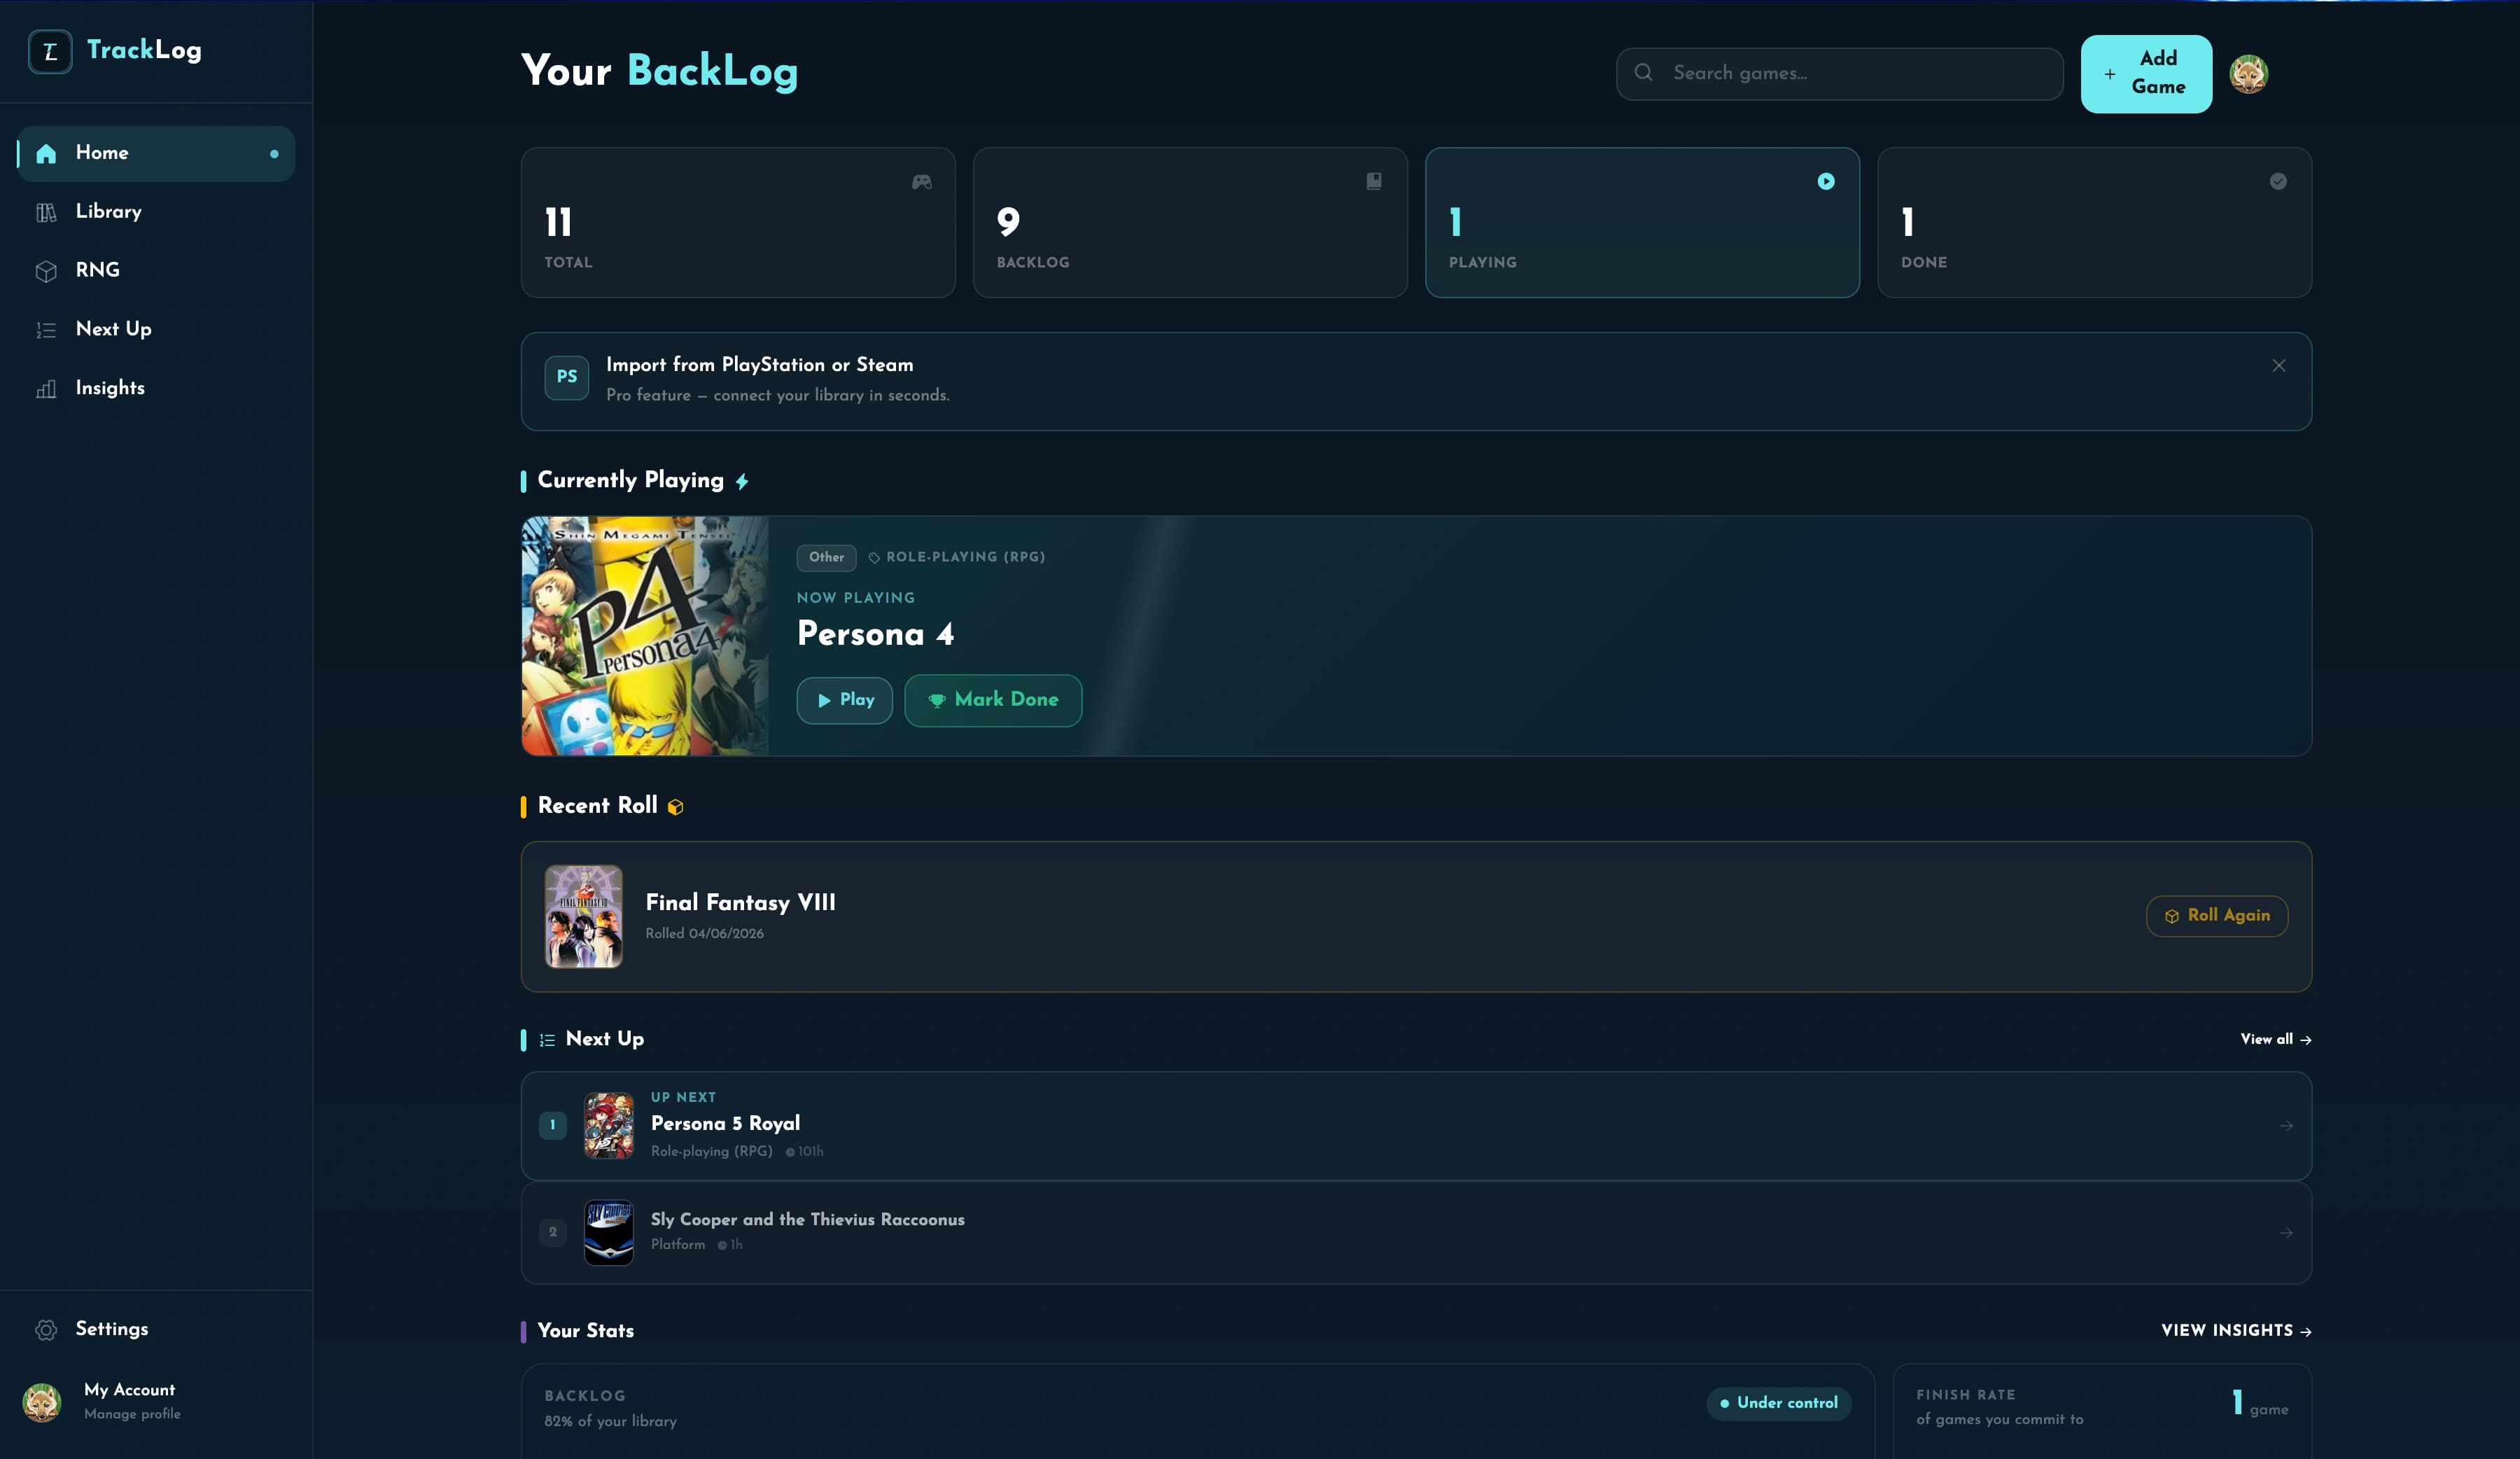Click the PS import badge icon
The width and height of the screenshot is (2520, 1459).
pos(566,377)
